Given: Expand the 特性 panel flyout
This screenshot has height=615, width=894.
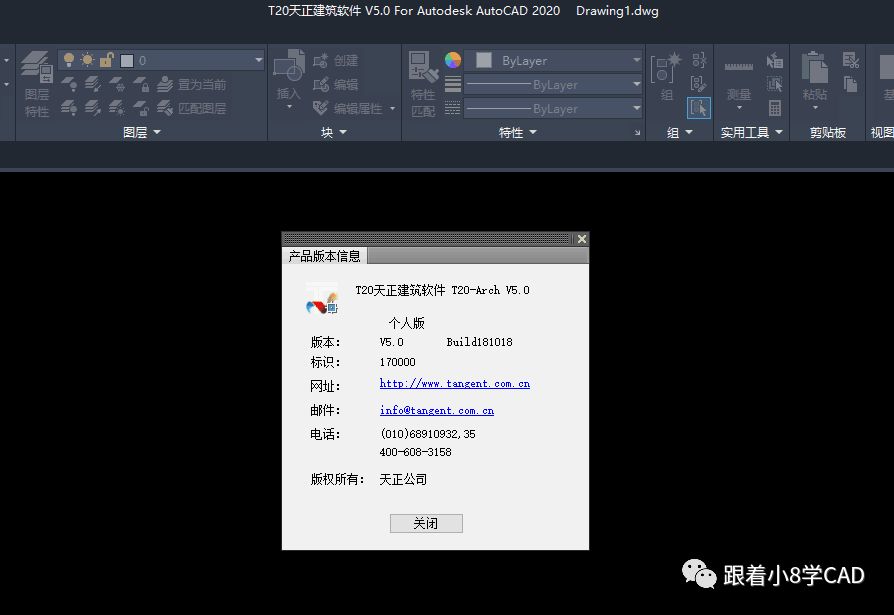Looking at the screenshot, I should click(518, 132).
